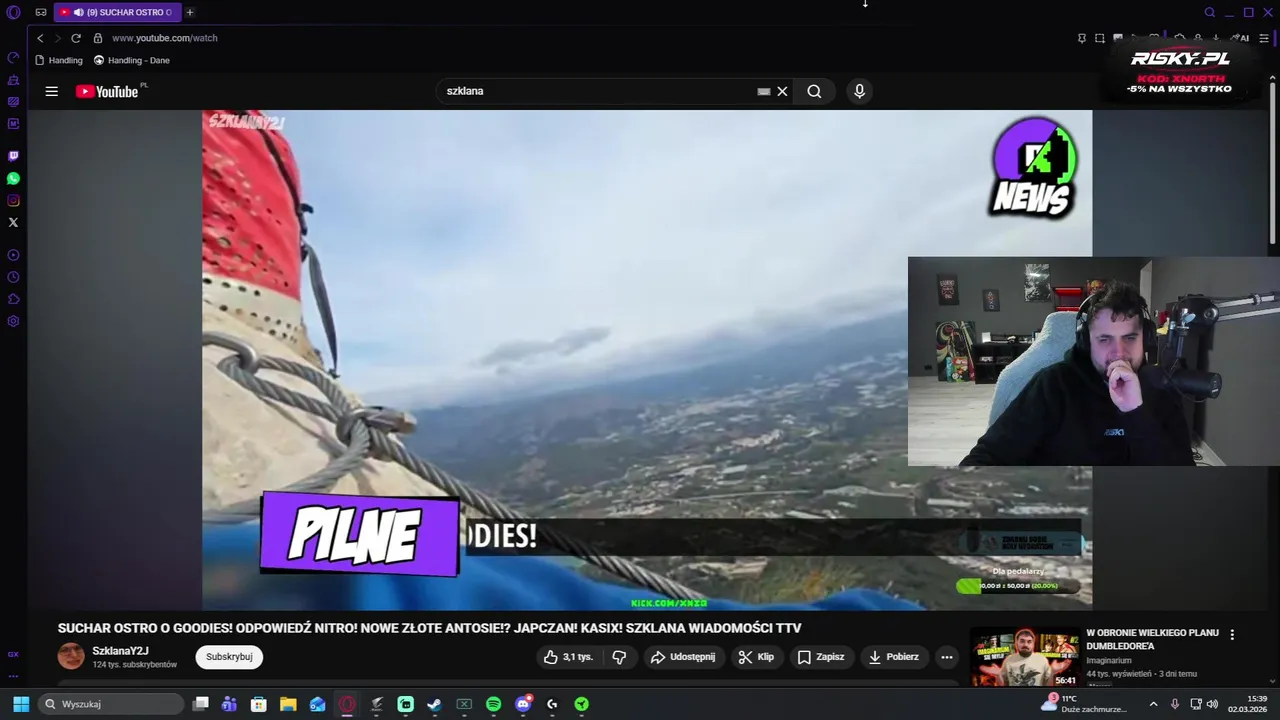The image size is (1280, 720).
Task: Switch to the SUCHAR OSTRO YouTube tab
Action: click(117, 12)
